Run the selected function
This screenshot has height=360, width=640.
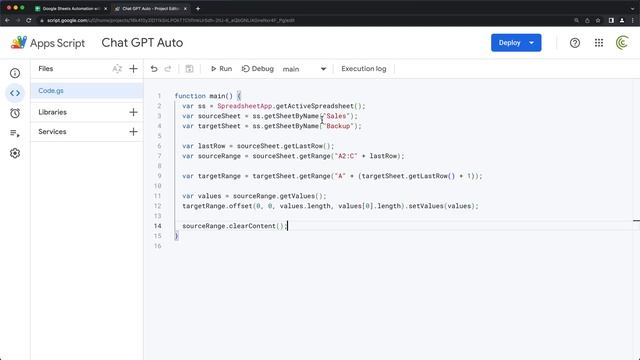coord(221,69)
